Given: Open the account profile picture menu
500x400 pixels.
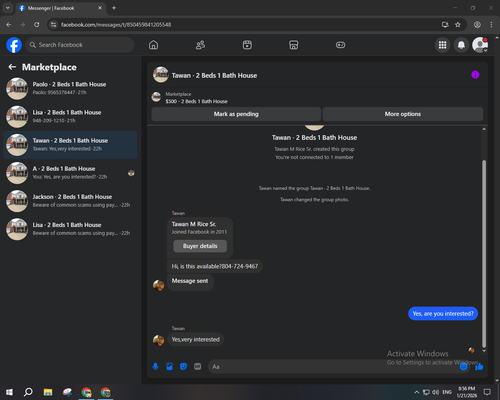Looking at the screenshot, I should coord(480,45).
